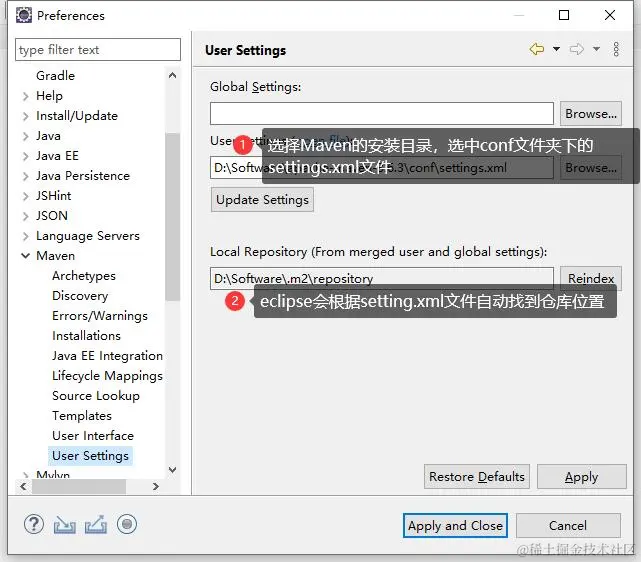Select Gradle in the preferences tree
The height and width of the screenshot is (562, 641).
pyautogui.click(x=56, y=76)
